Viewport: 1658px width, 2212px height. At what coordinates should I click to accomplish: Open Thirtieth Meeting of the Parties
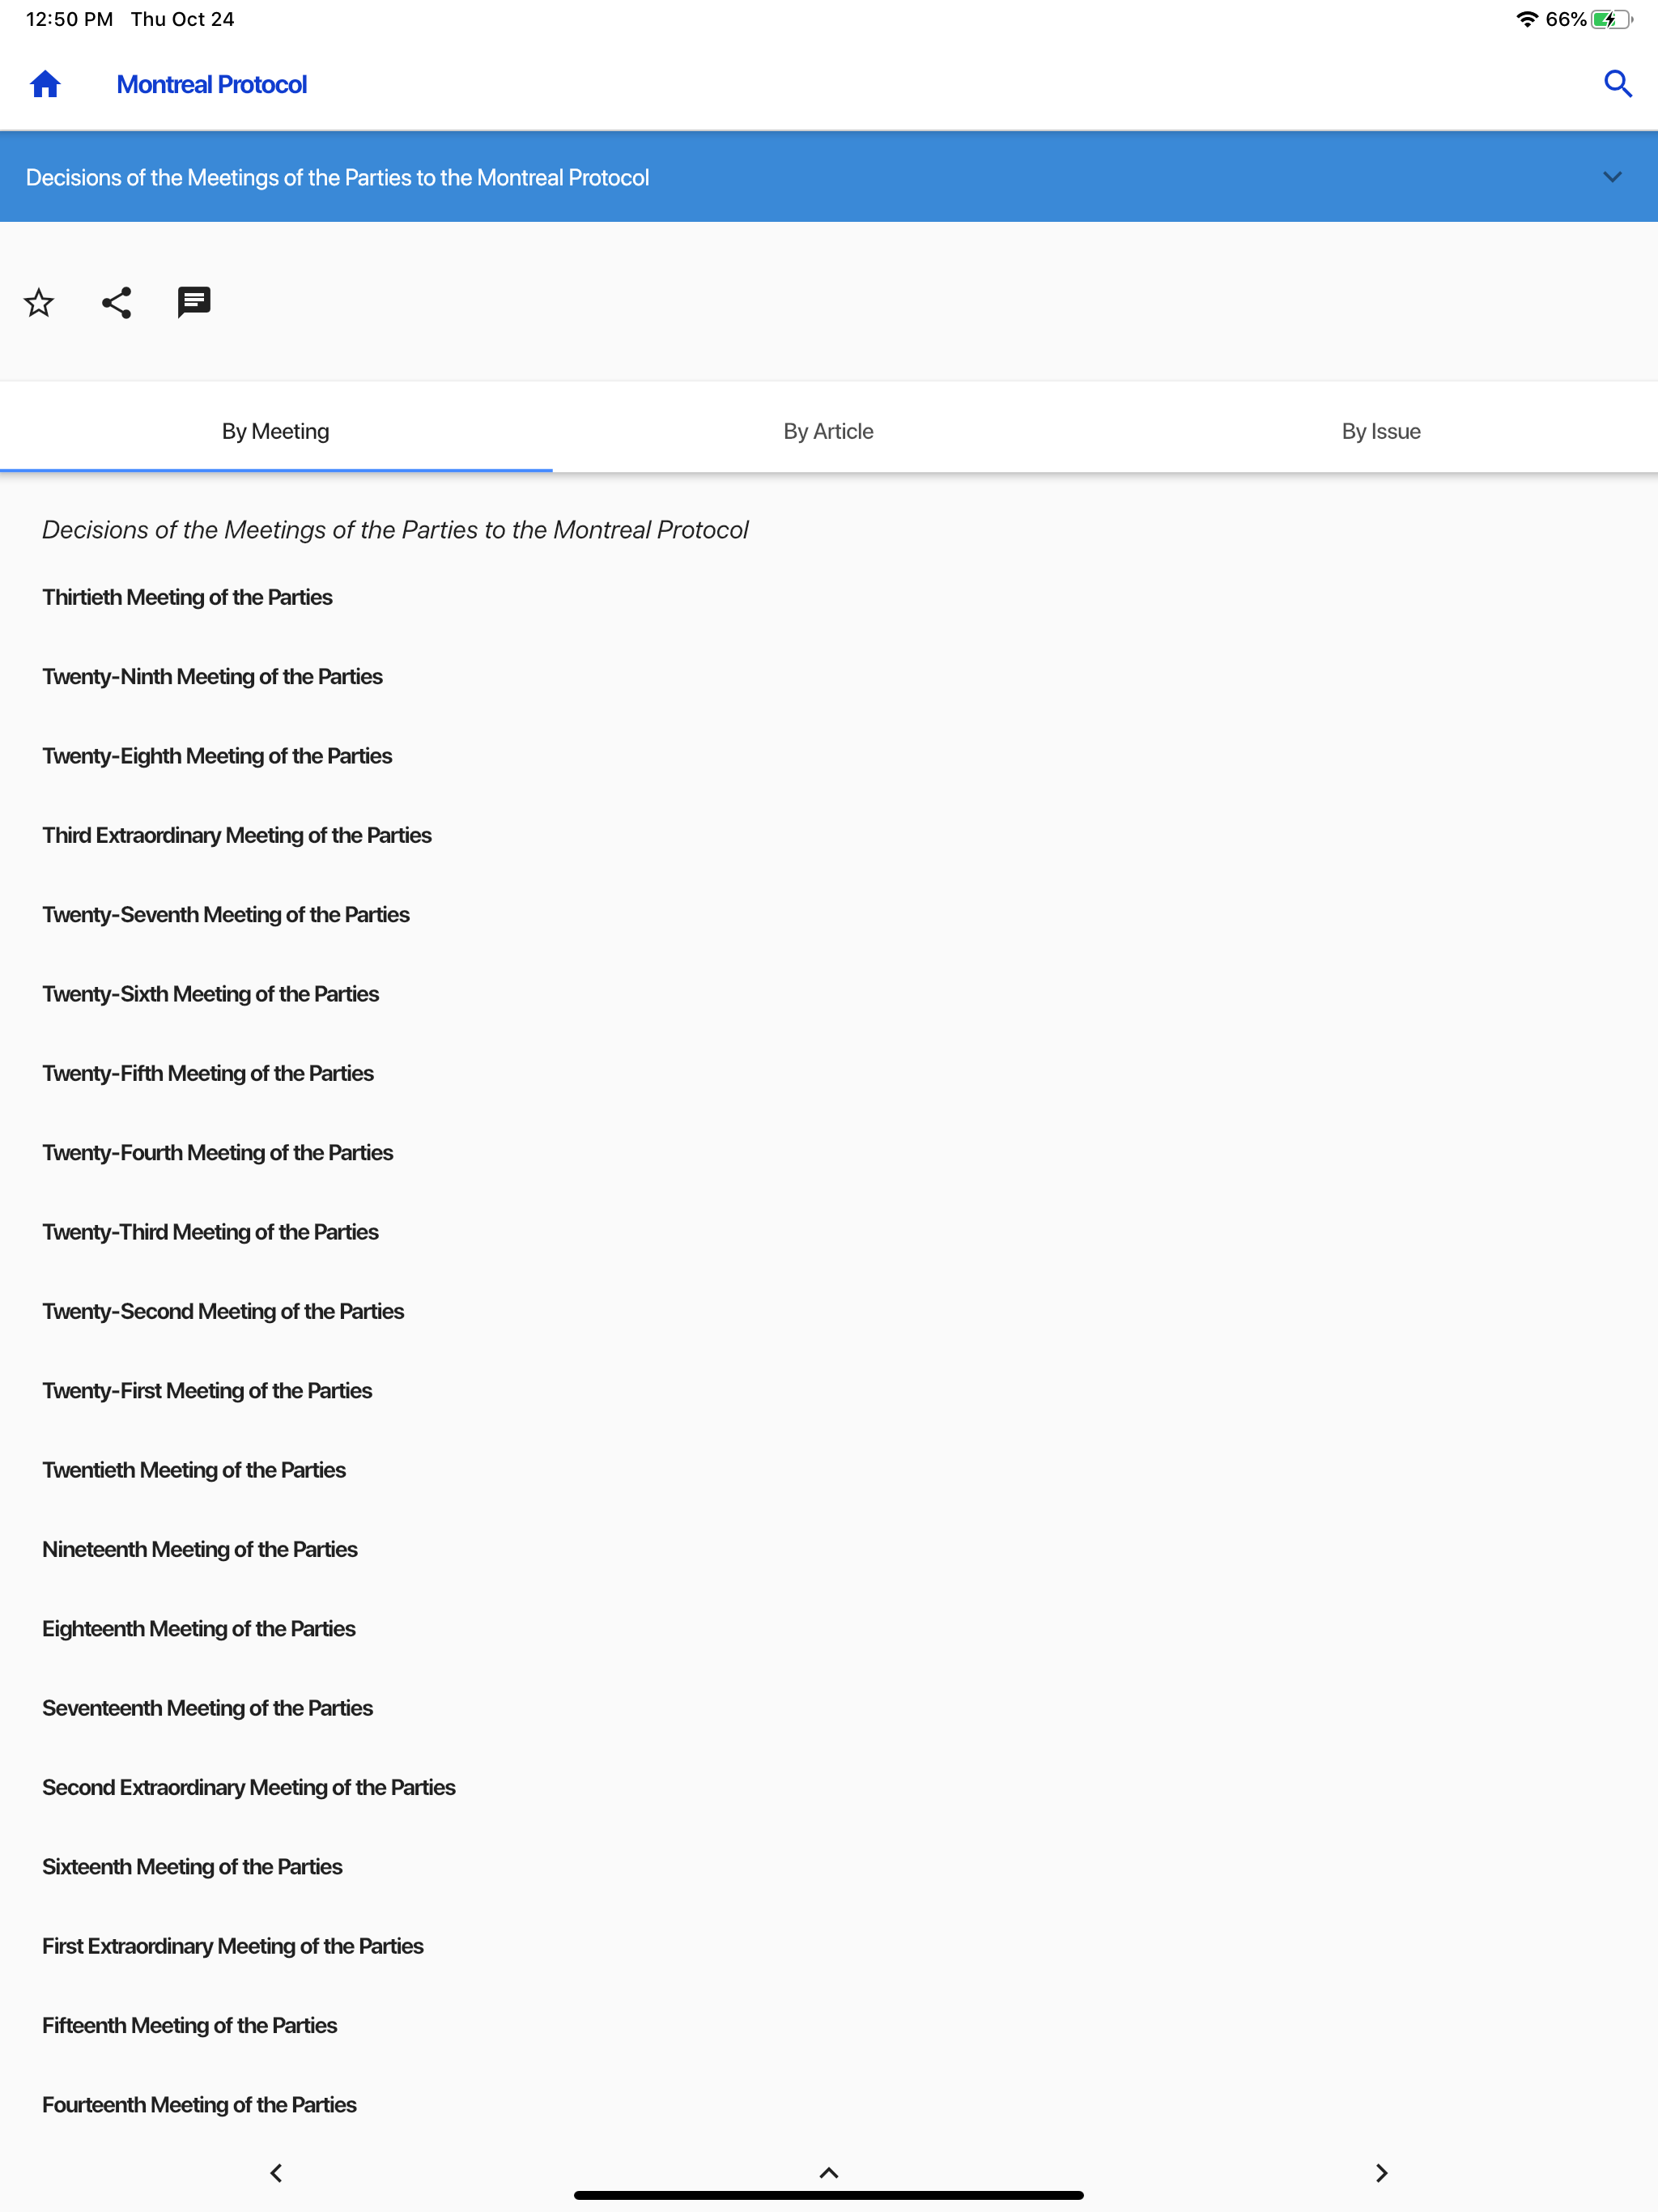[187, 597]
